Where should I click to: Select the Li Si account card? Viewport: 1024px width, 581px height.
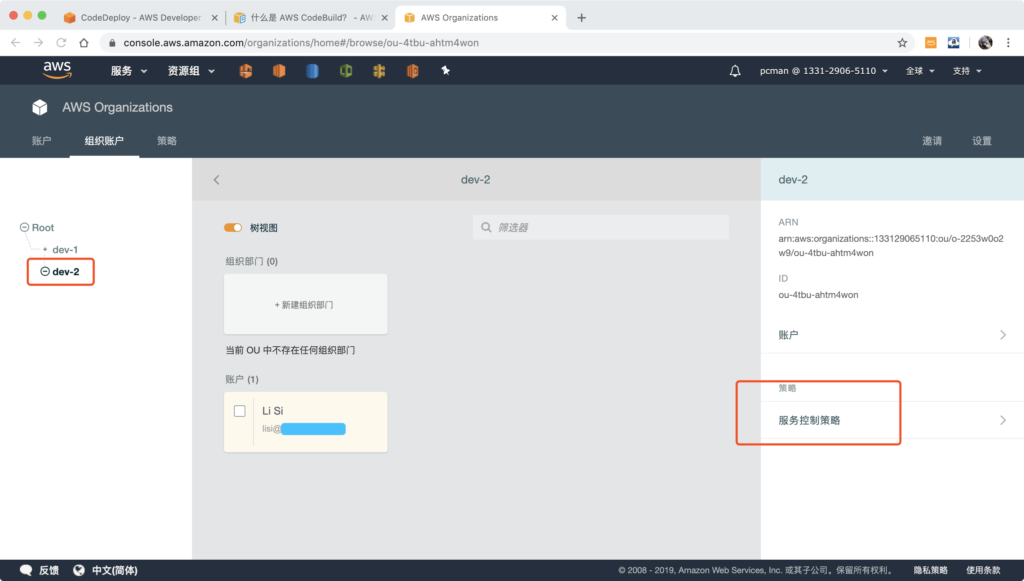pos(306,422)
